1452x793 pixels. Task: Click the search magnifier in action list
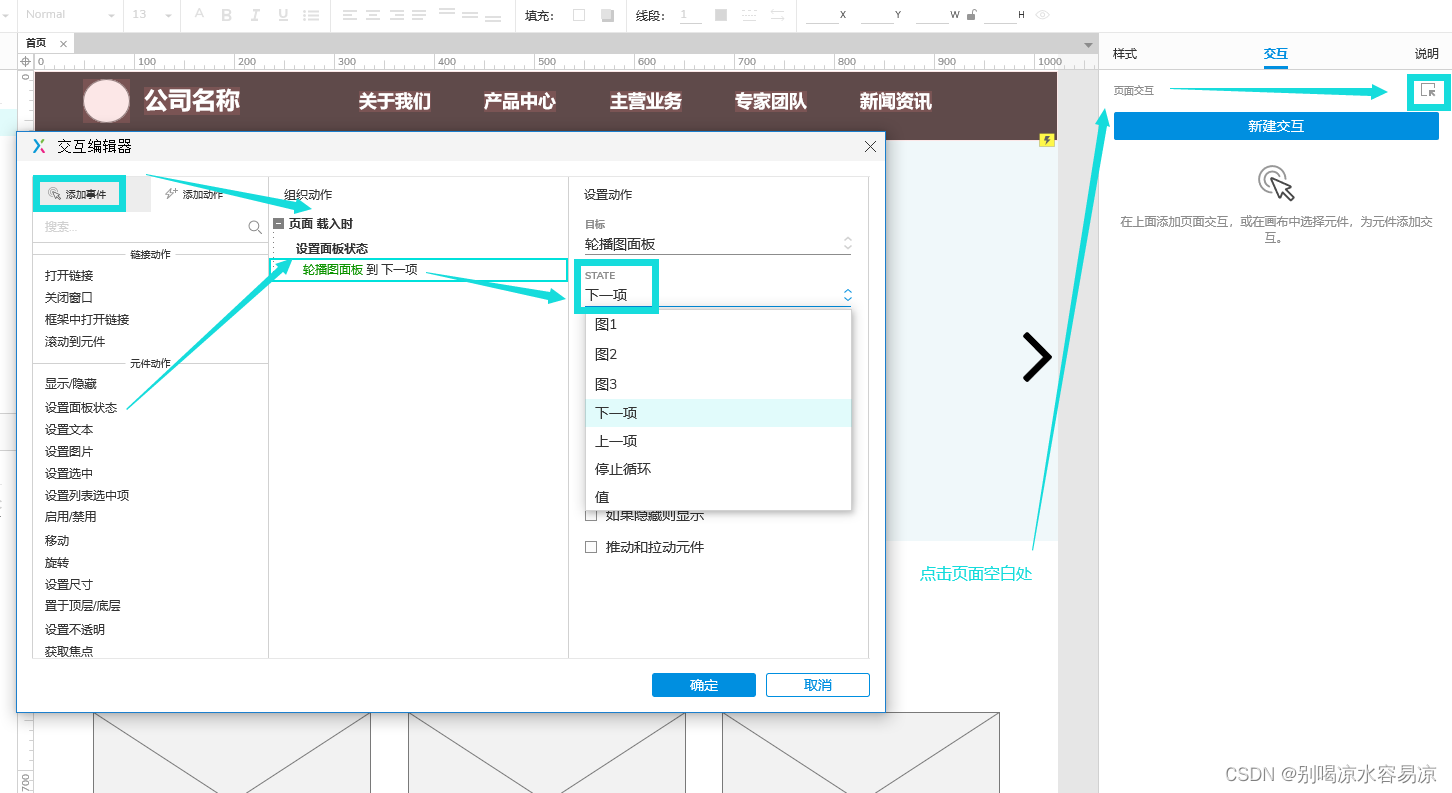255,227
